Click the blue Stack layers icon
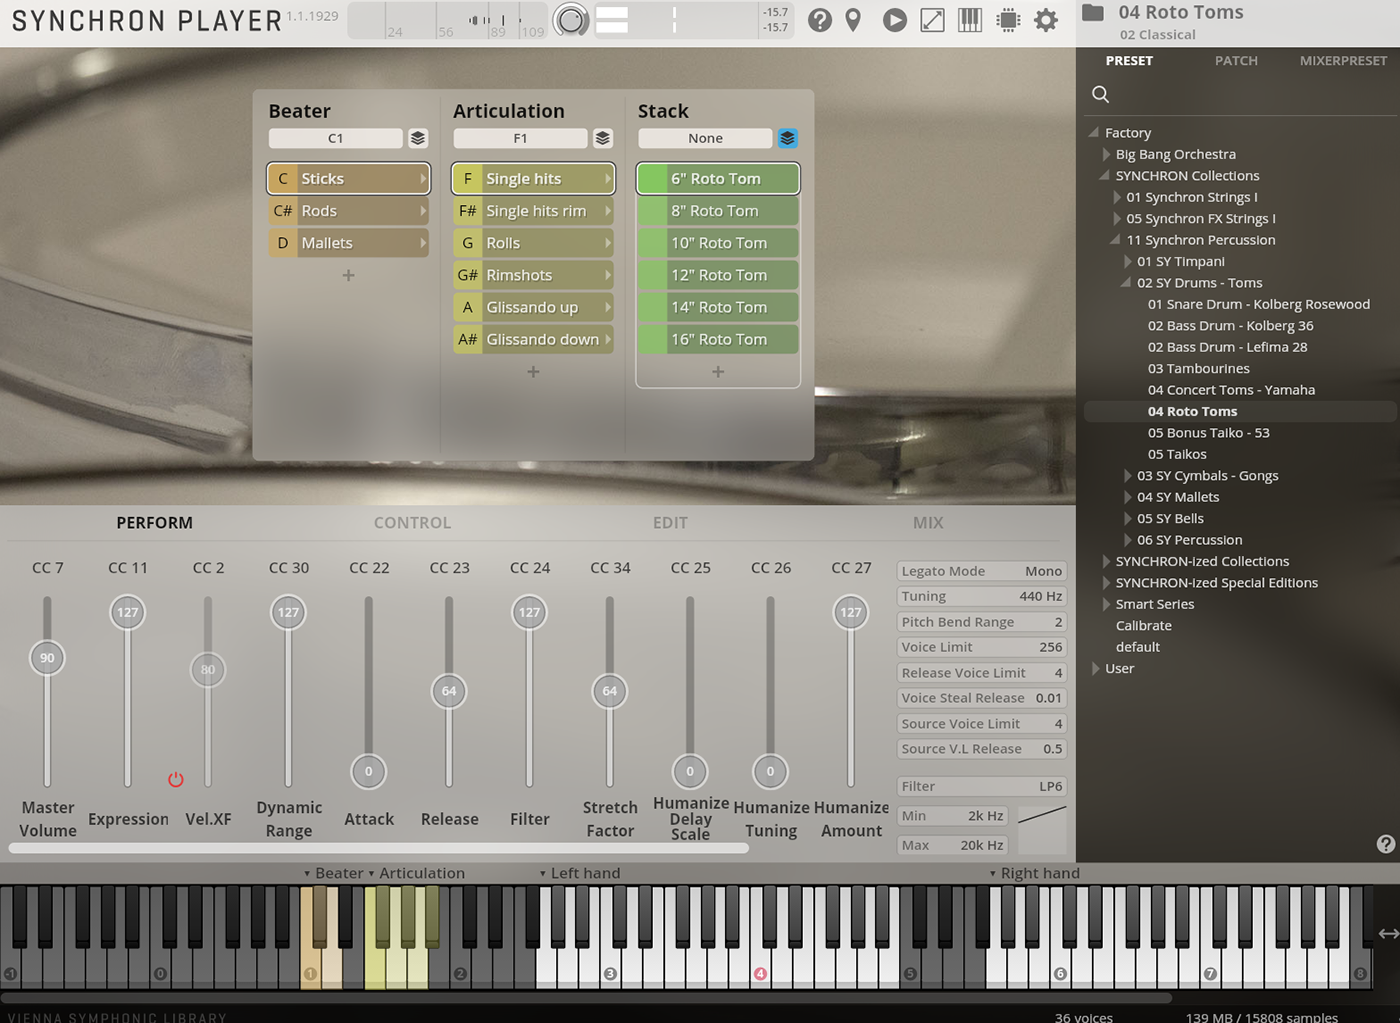This screenshot has width=1400, height=1023. (788, 138)
